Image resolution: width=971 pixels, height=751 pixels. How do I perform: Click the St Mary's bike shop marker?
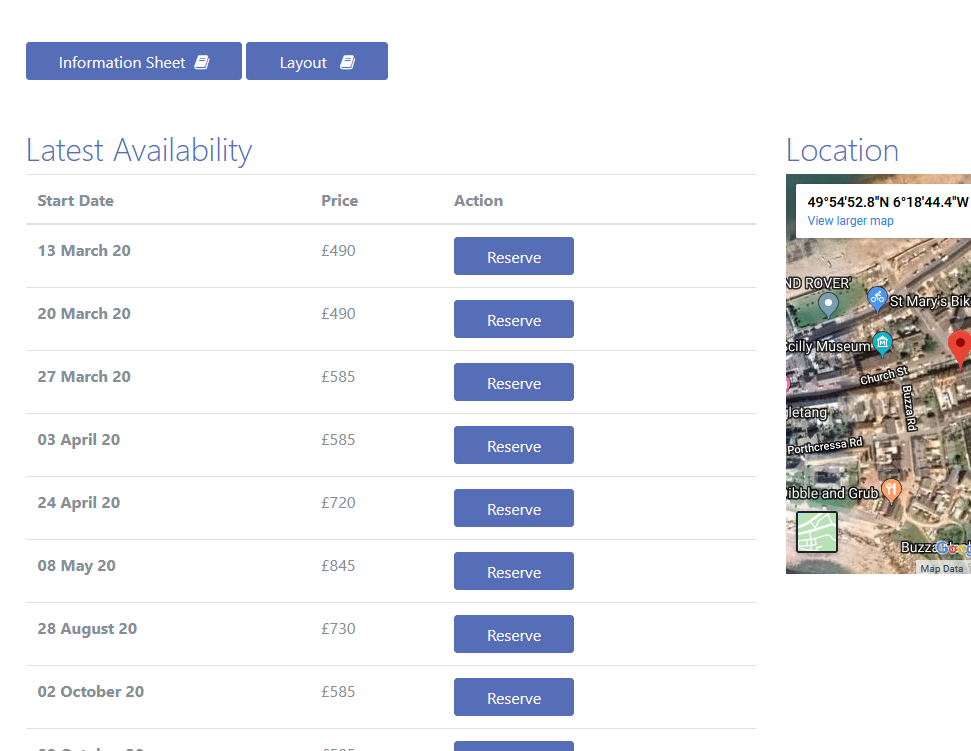[x=877, y=297]
